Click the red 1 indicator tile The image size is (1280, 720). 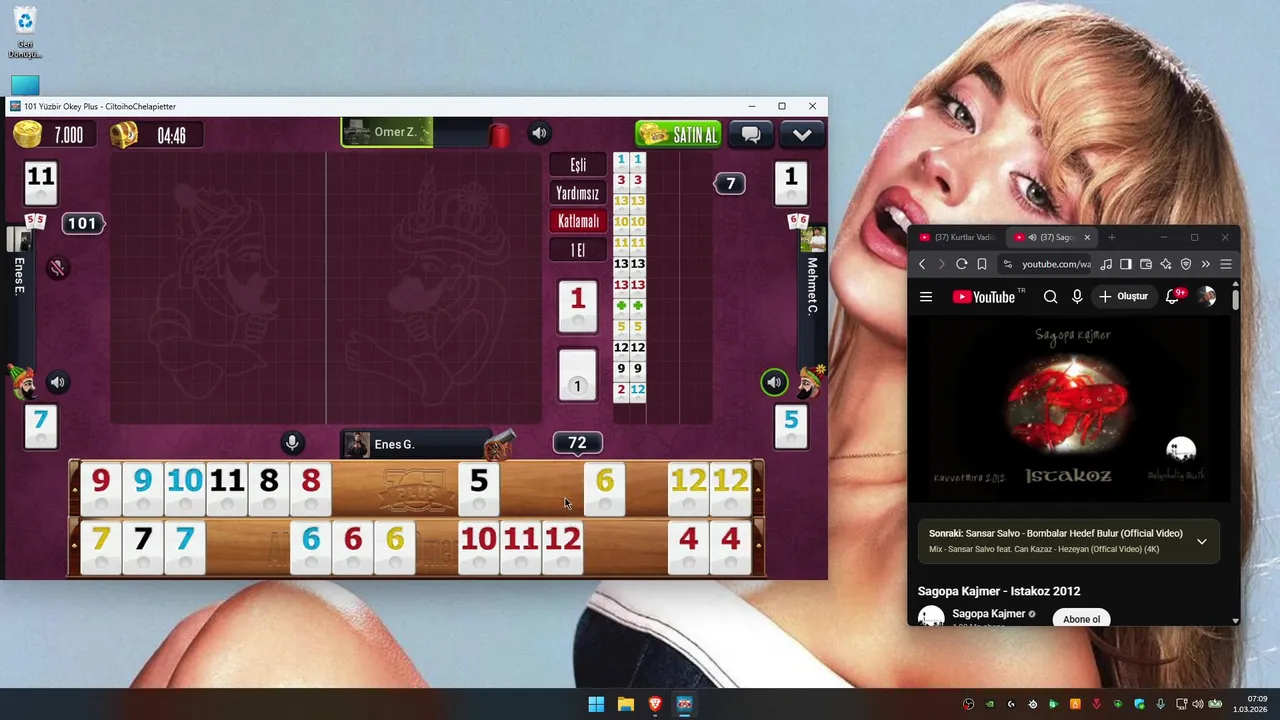coord(577,306)
